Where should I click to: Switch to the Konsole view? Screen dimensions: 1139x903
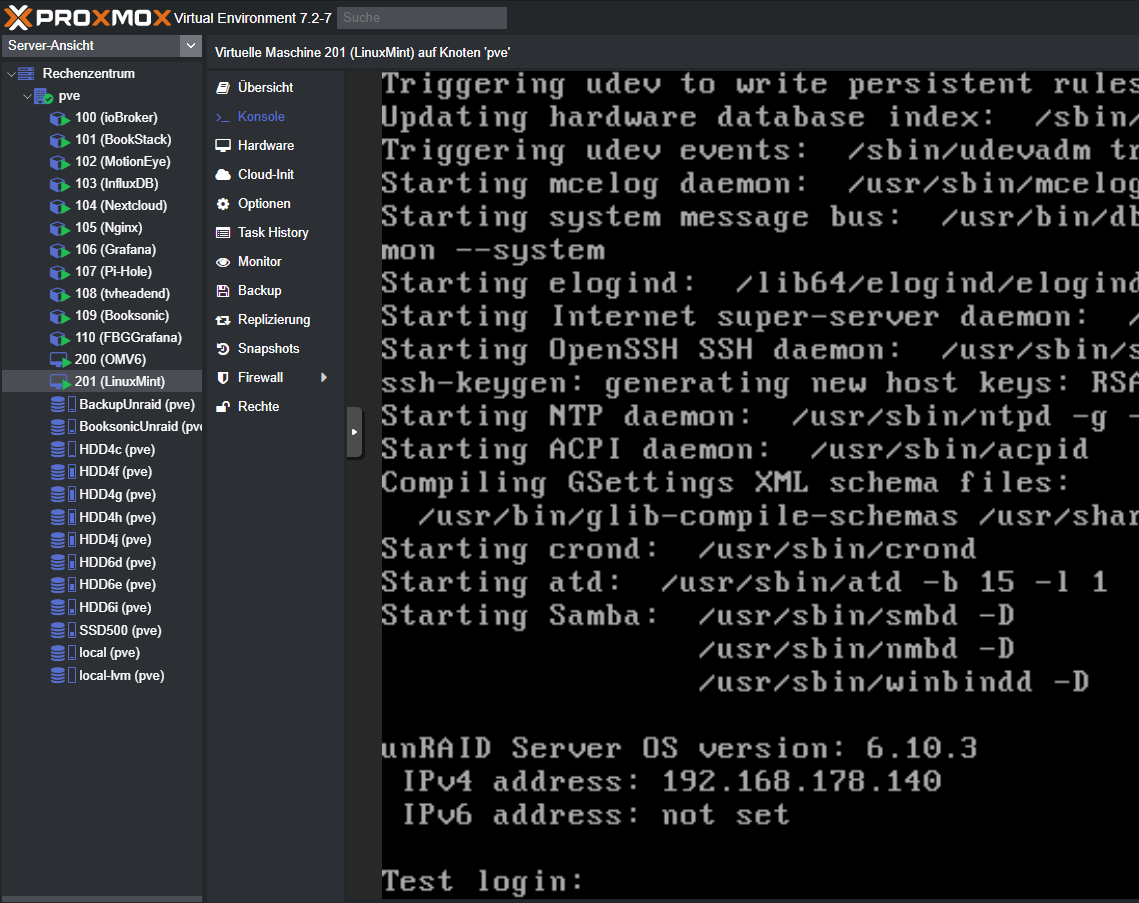click(x=276, y=117)
